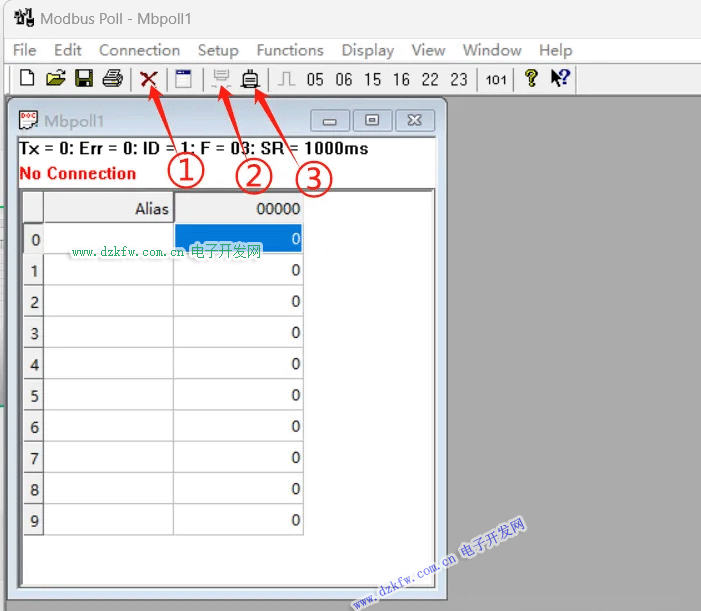Click row header number 9
Image resolution: width=701 pixels, height=611 pixels.
[x=34, y=520]
